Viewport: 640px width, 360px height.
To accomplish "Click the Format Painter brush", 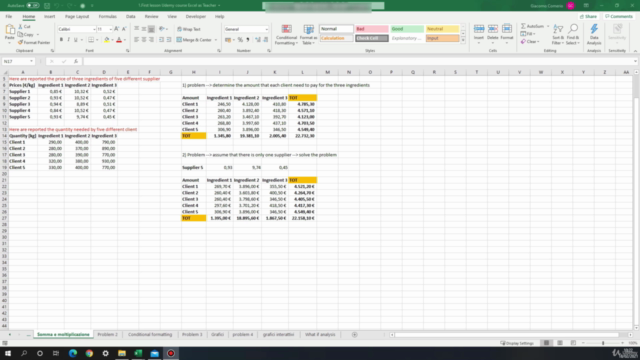I will 20,42.
